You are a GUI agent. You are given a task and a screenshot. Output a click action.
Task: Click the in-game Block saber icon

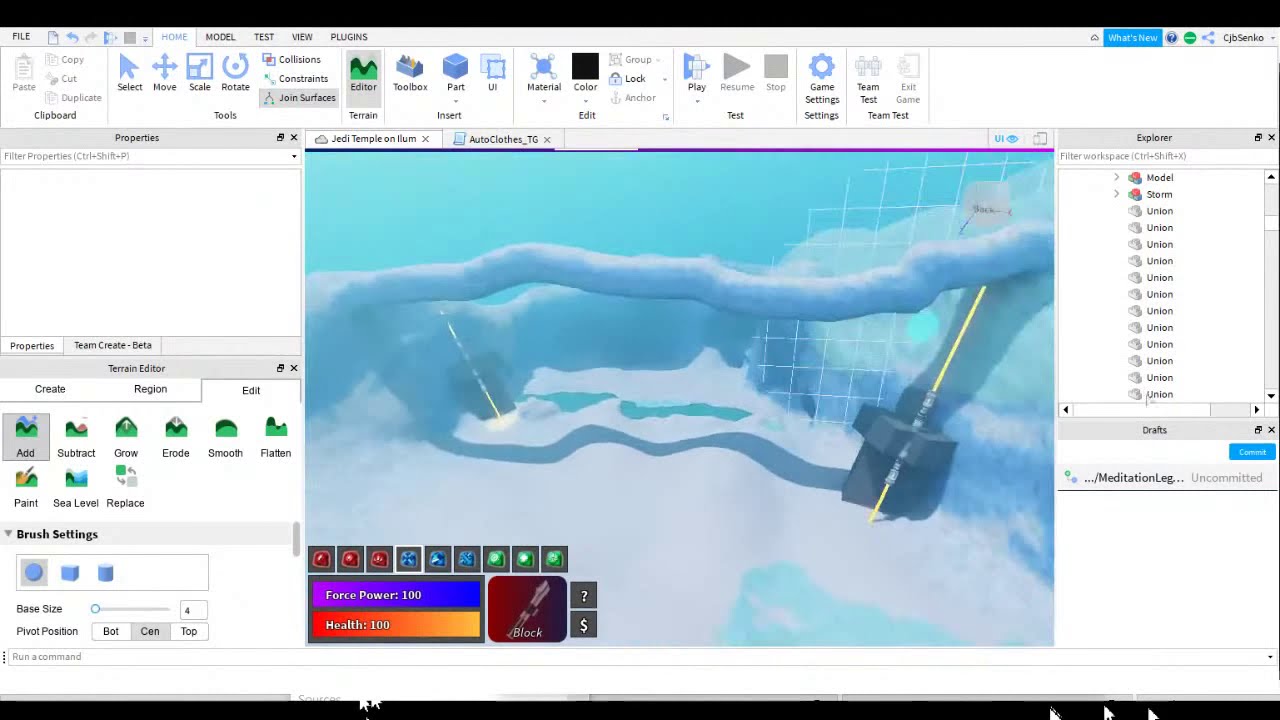point(527,609)
